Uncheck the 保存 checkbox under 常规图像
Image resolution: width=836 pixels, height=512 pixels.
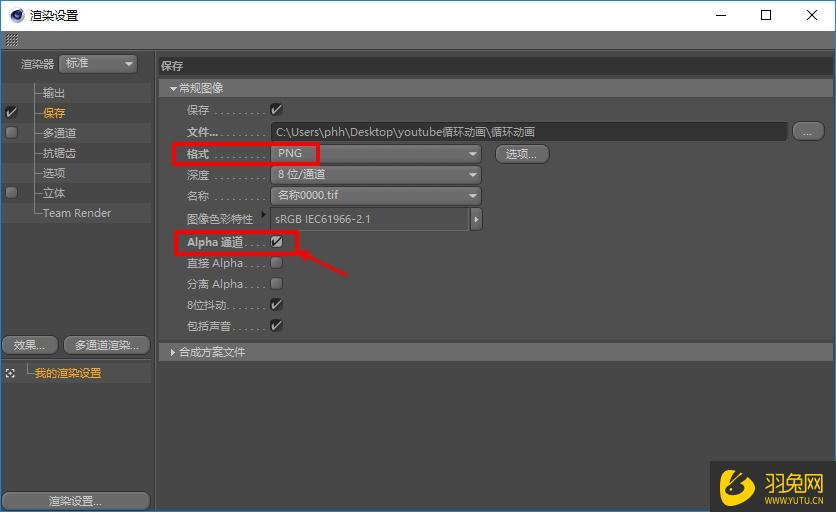[276, 110]
